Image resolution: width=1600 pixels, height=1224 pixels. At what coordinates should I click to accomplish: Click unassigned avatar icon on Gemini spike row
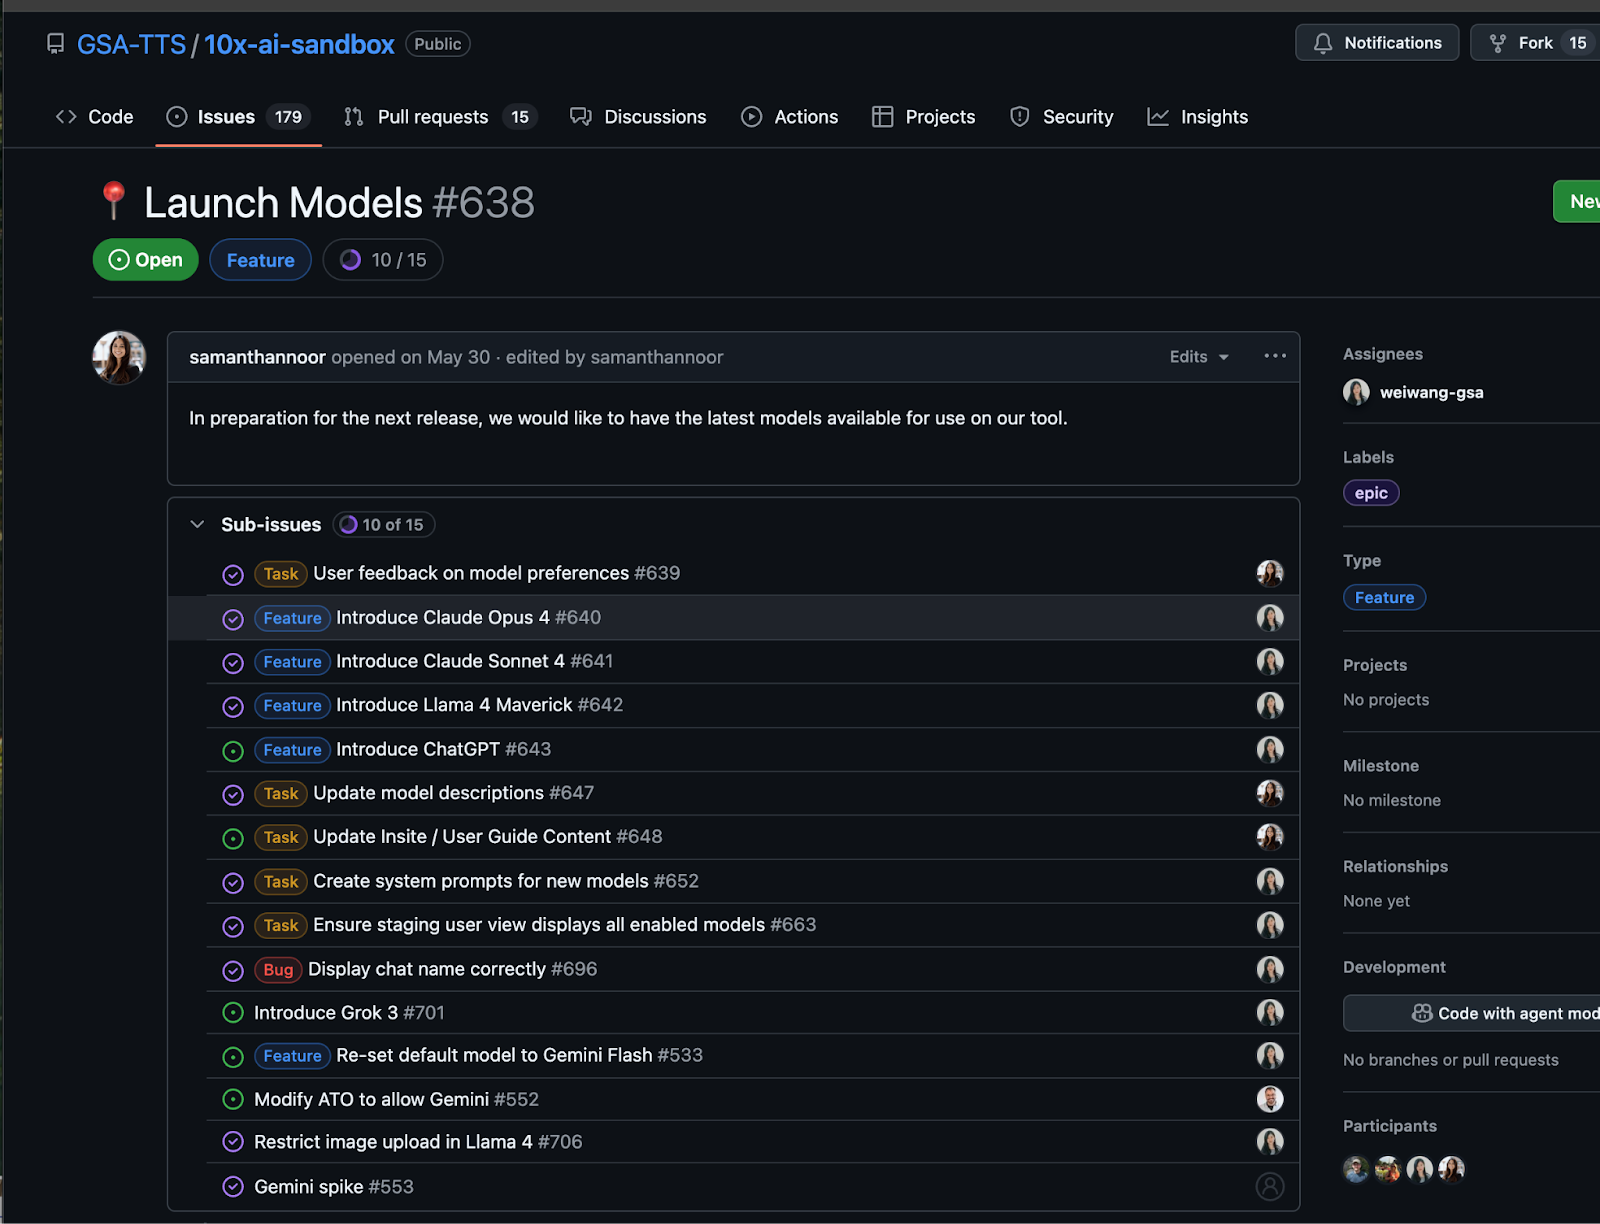(1270, 1187)
